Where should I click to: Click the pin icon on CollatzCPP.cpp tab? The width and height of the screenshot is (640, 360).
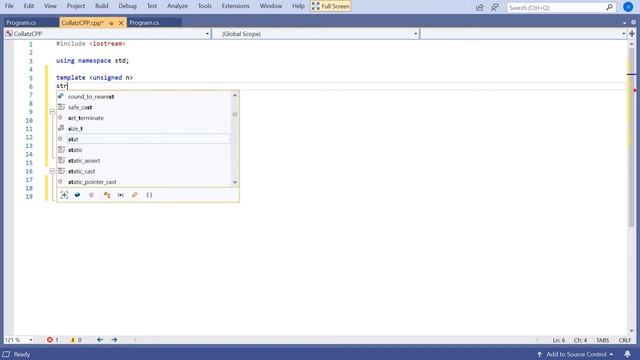(111, 23)
